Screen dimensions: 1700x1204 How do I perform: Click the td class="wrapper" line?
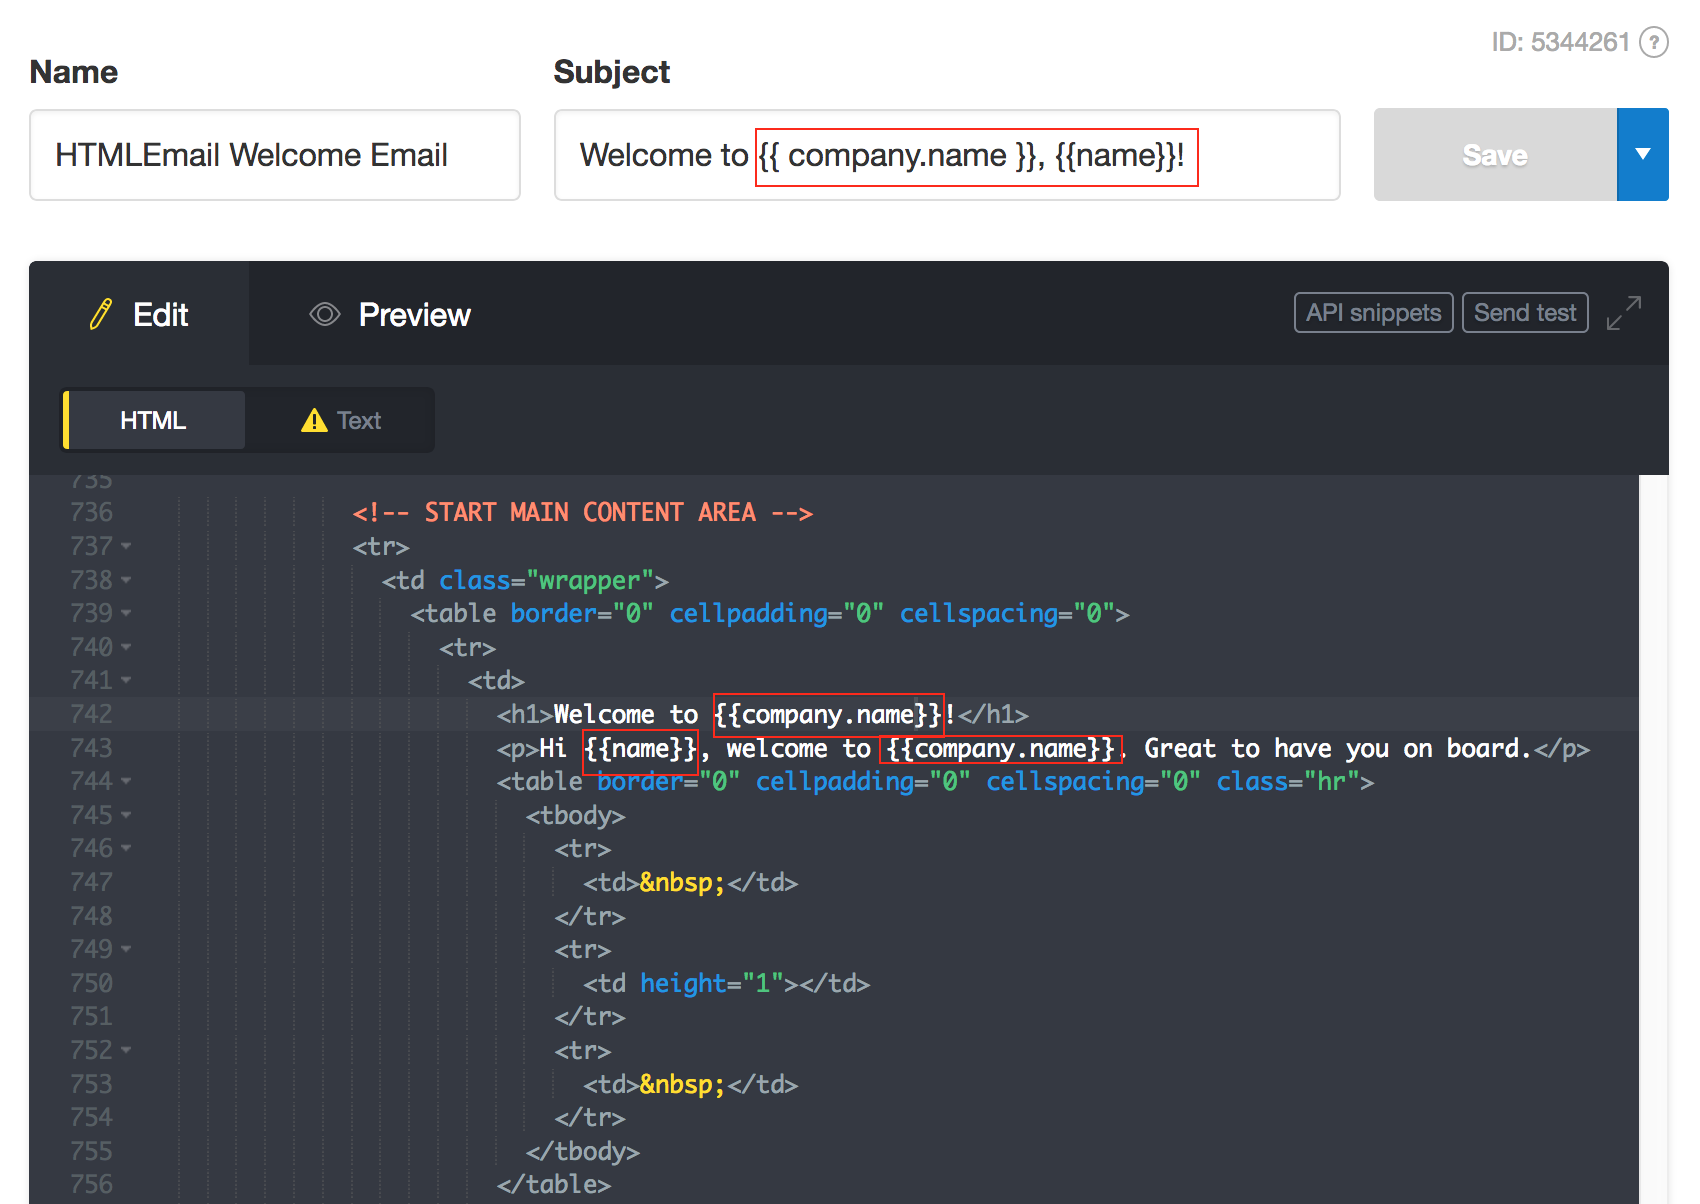pos(525,580)
